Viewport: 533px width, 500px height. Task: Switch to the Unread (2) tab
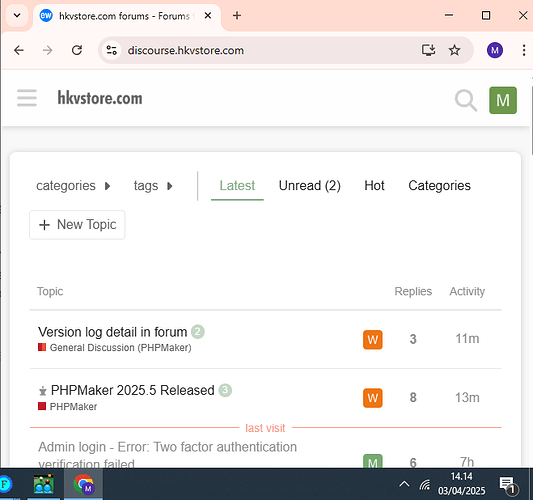[x=309, y=186]
